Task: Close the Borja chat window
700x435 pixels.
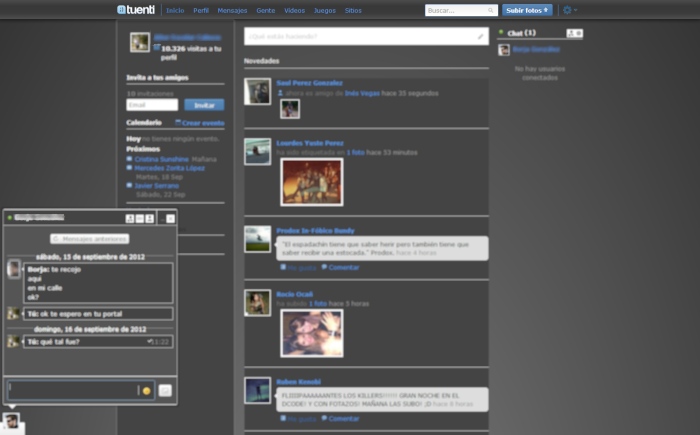Action: (171, 218)
